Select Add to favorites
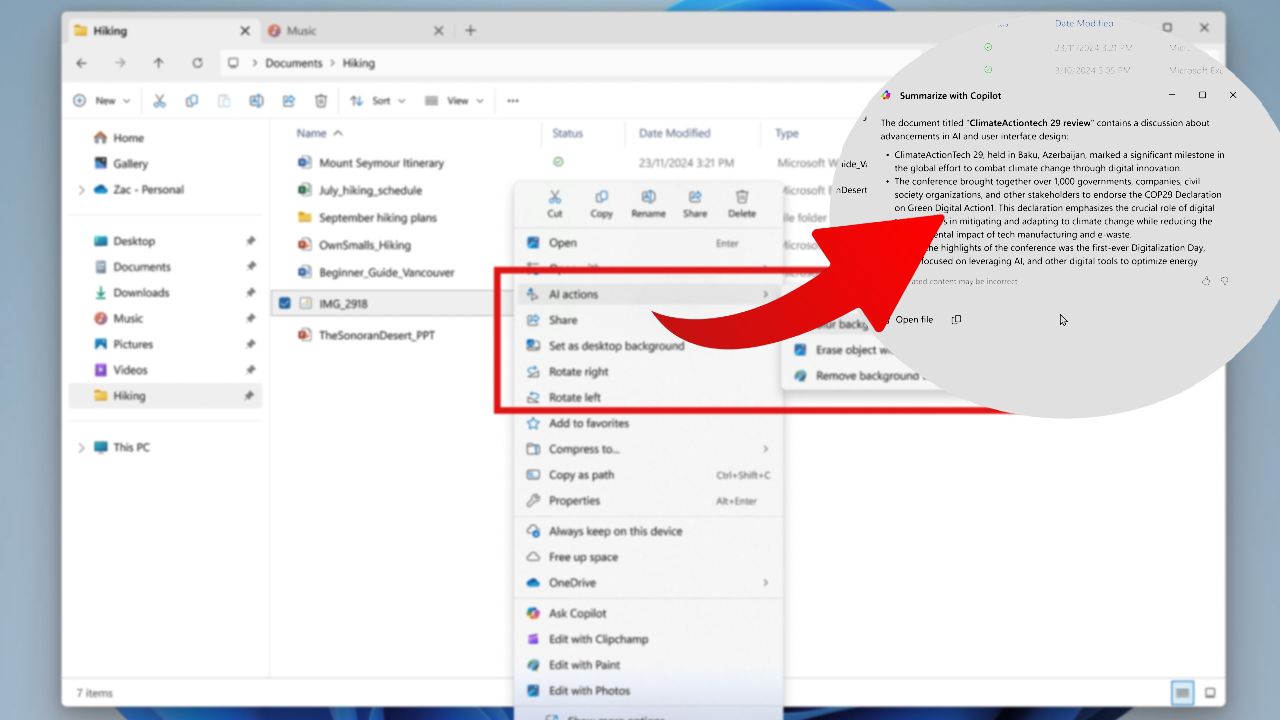The width and height of the screenshot is (1280, 720). point(647,423)
